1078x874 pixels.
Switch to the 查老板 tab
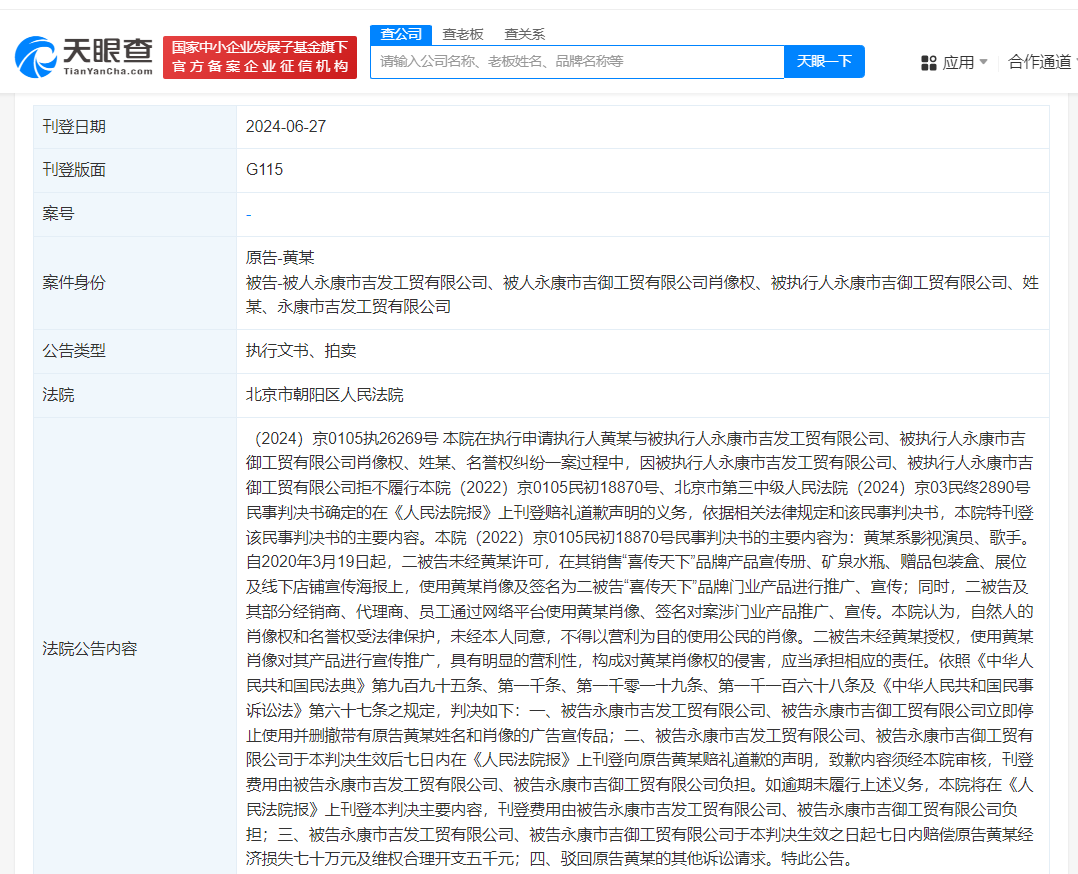point(463,33)
